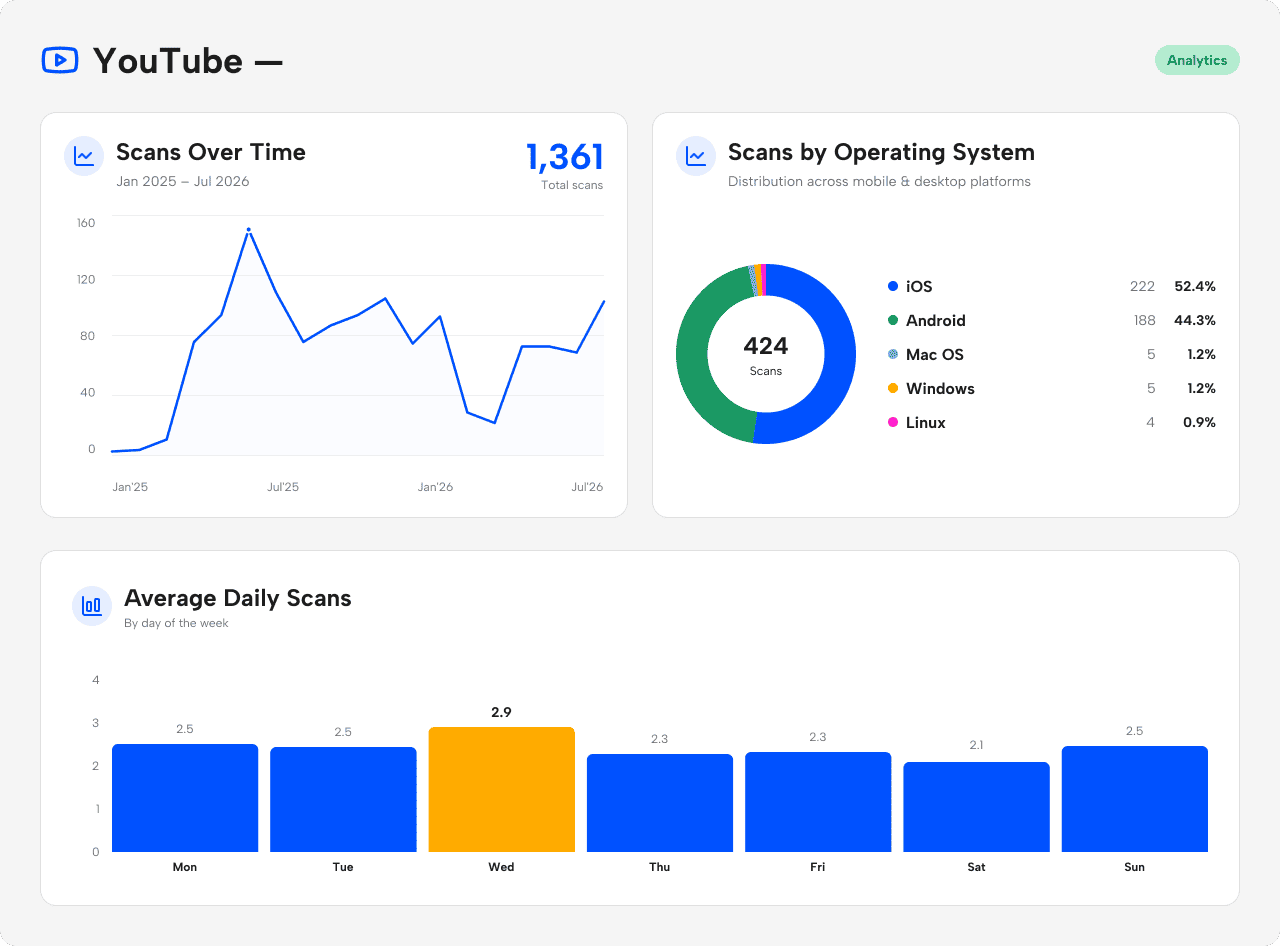Click the "44.3%" Android percentage

point(1195,320)
